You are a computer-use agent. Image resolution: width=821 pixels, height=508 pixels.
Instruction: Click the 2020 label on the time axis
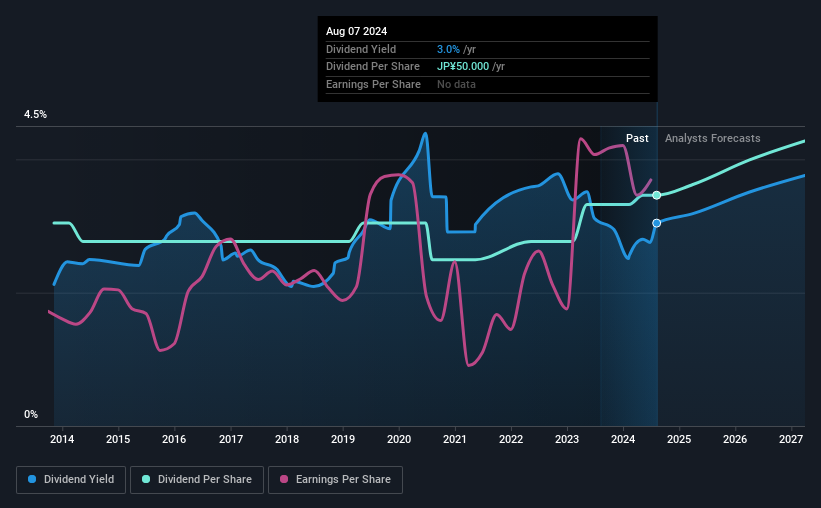click(x=399, y=439)
